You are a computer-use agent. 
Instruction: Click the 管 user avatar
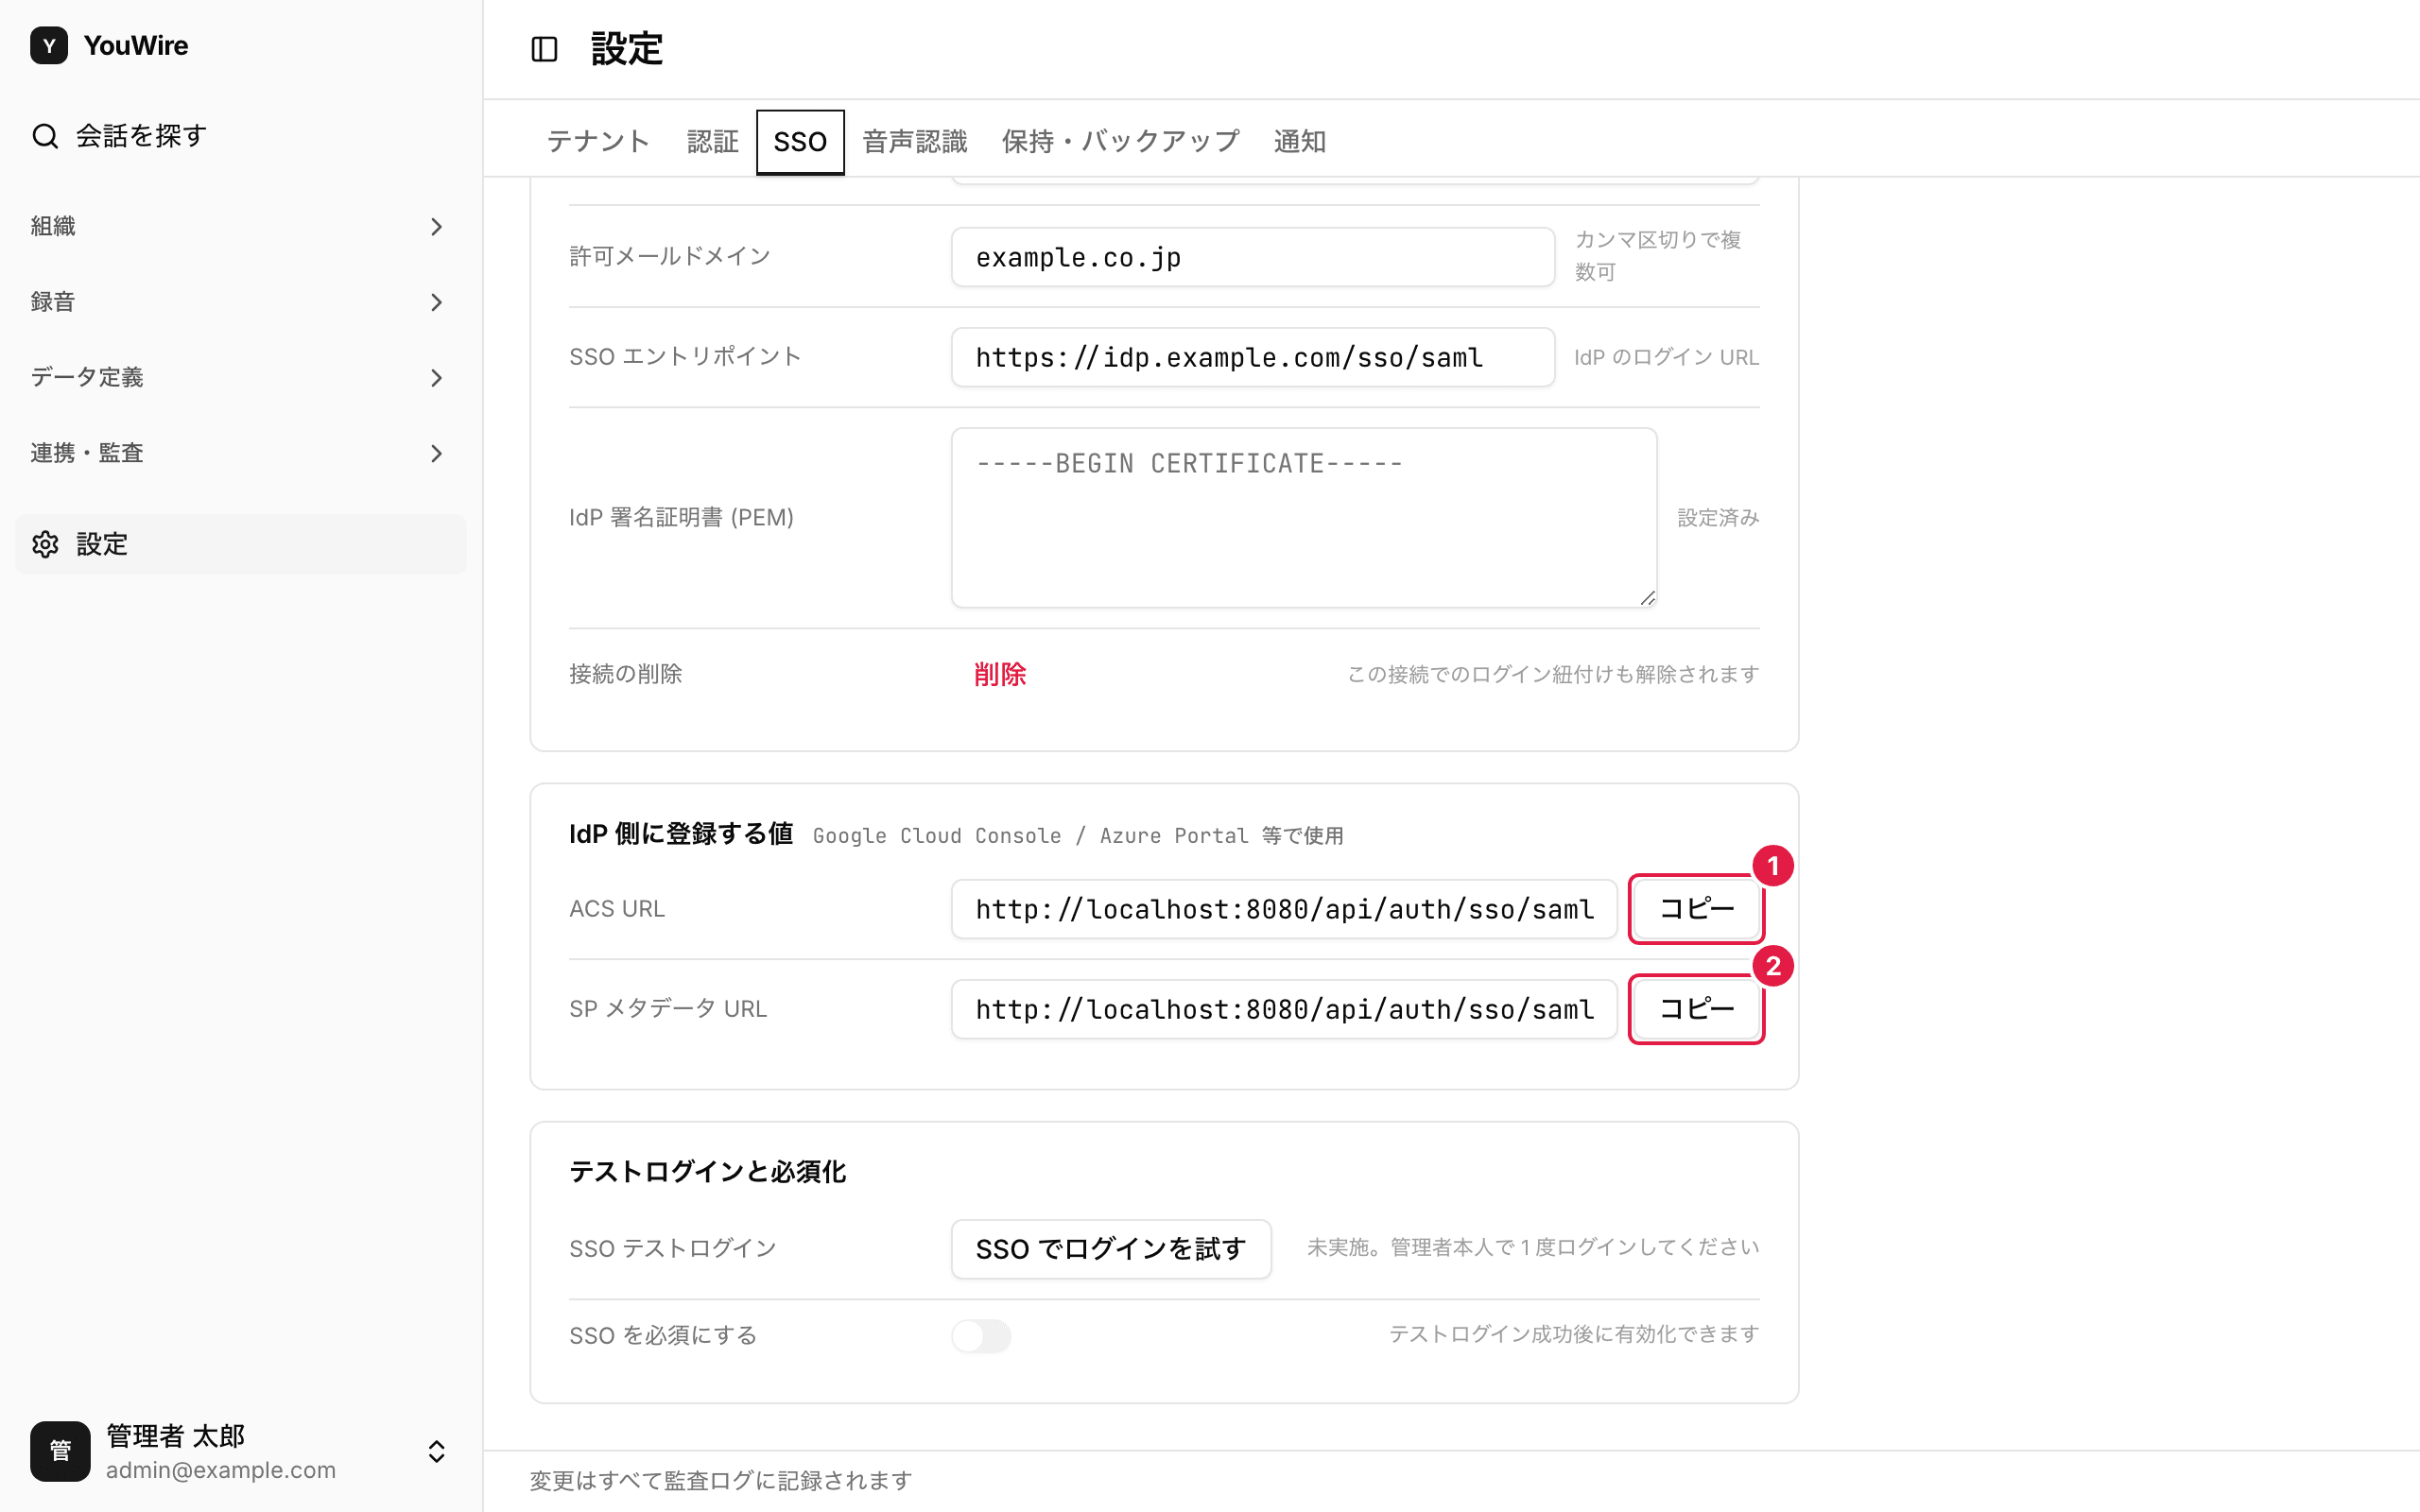pos(60,1451)
